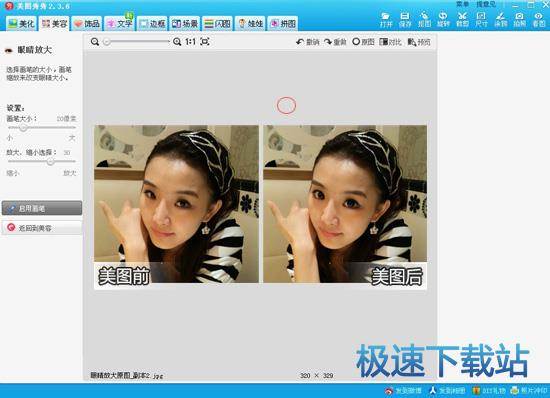Screen dimensions: 550x398
Task: Open the Size (尺寸) tool
Action: pos(481,20)
